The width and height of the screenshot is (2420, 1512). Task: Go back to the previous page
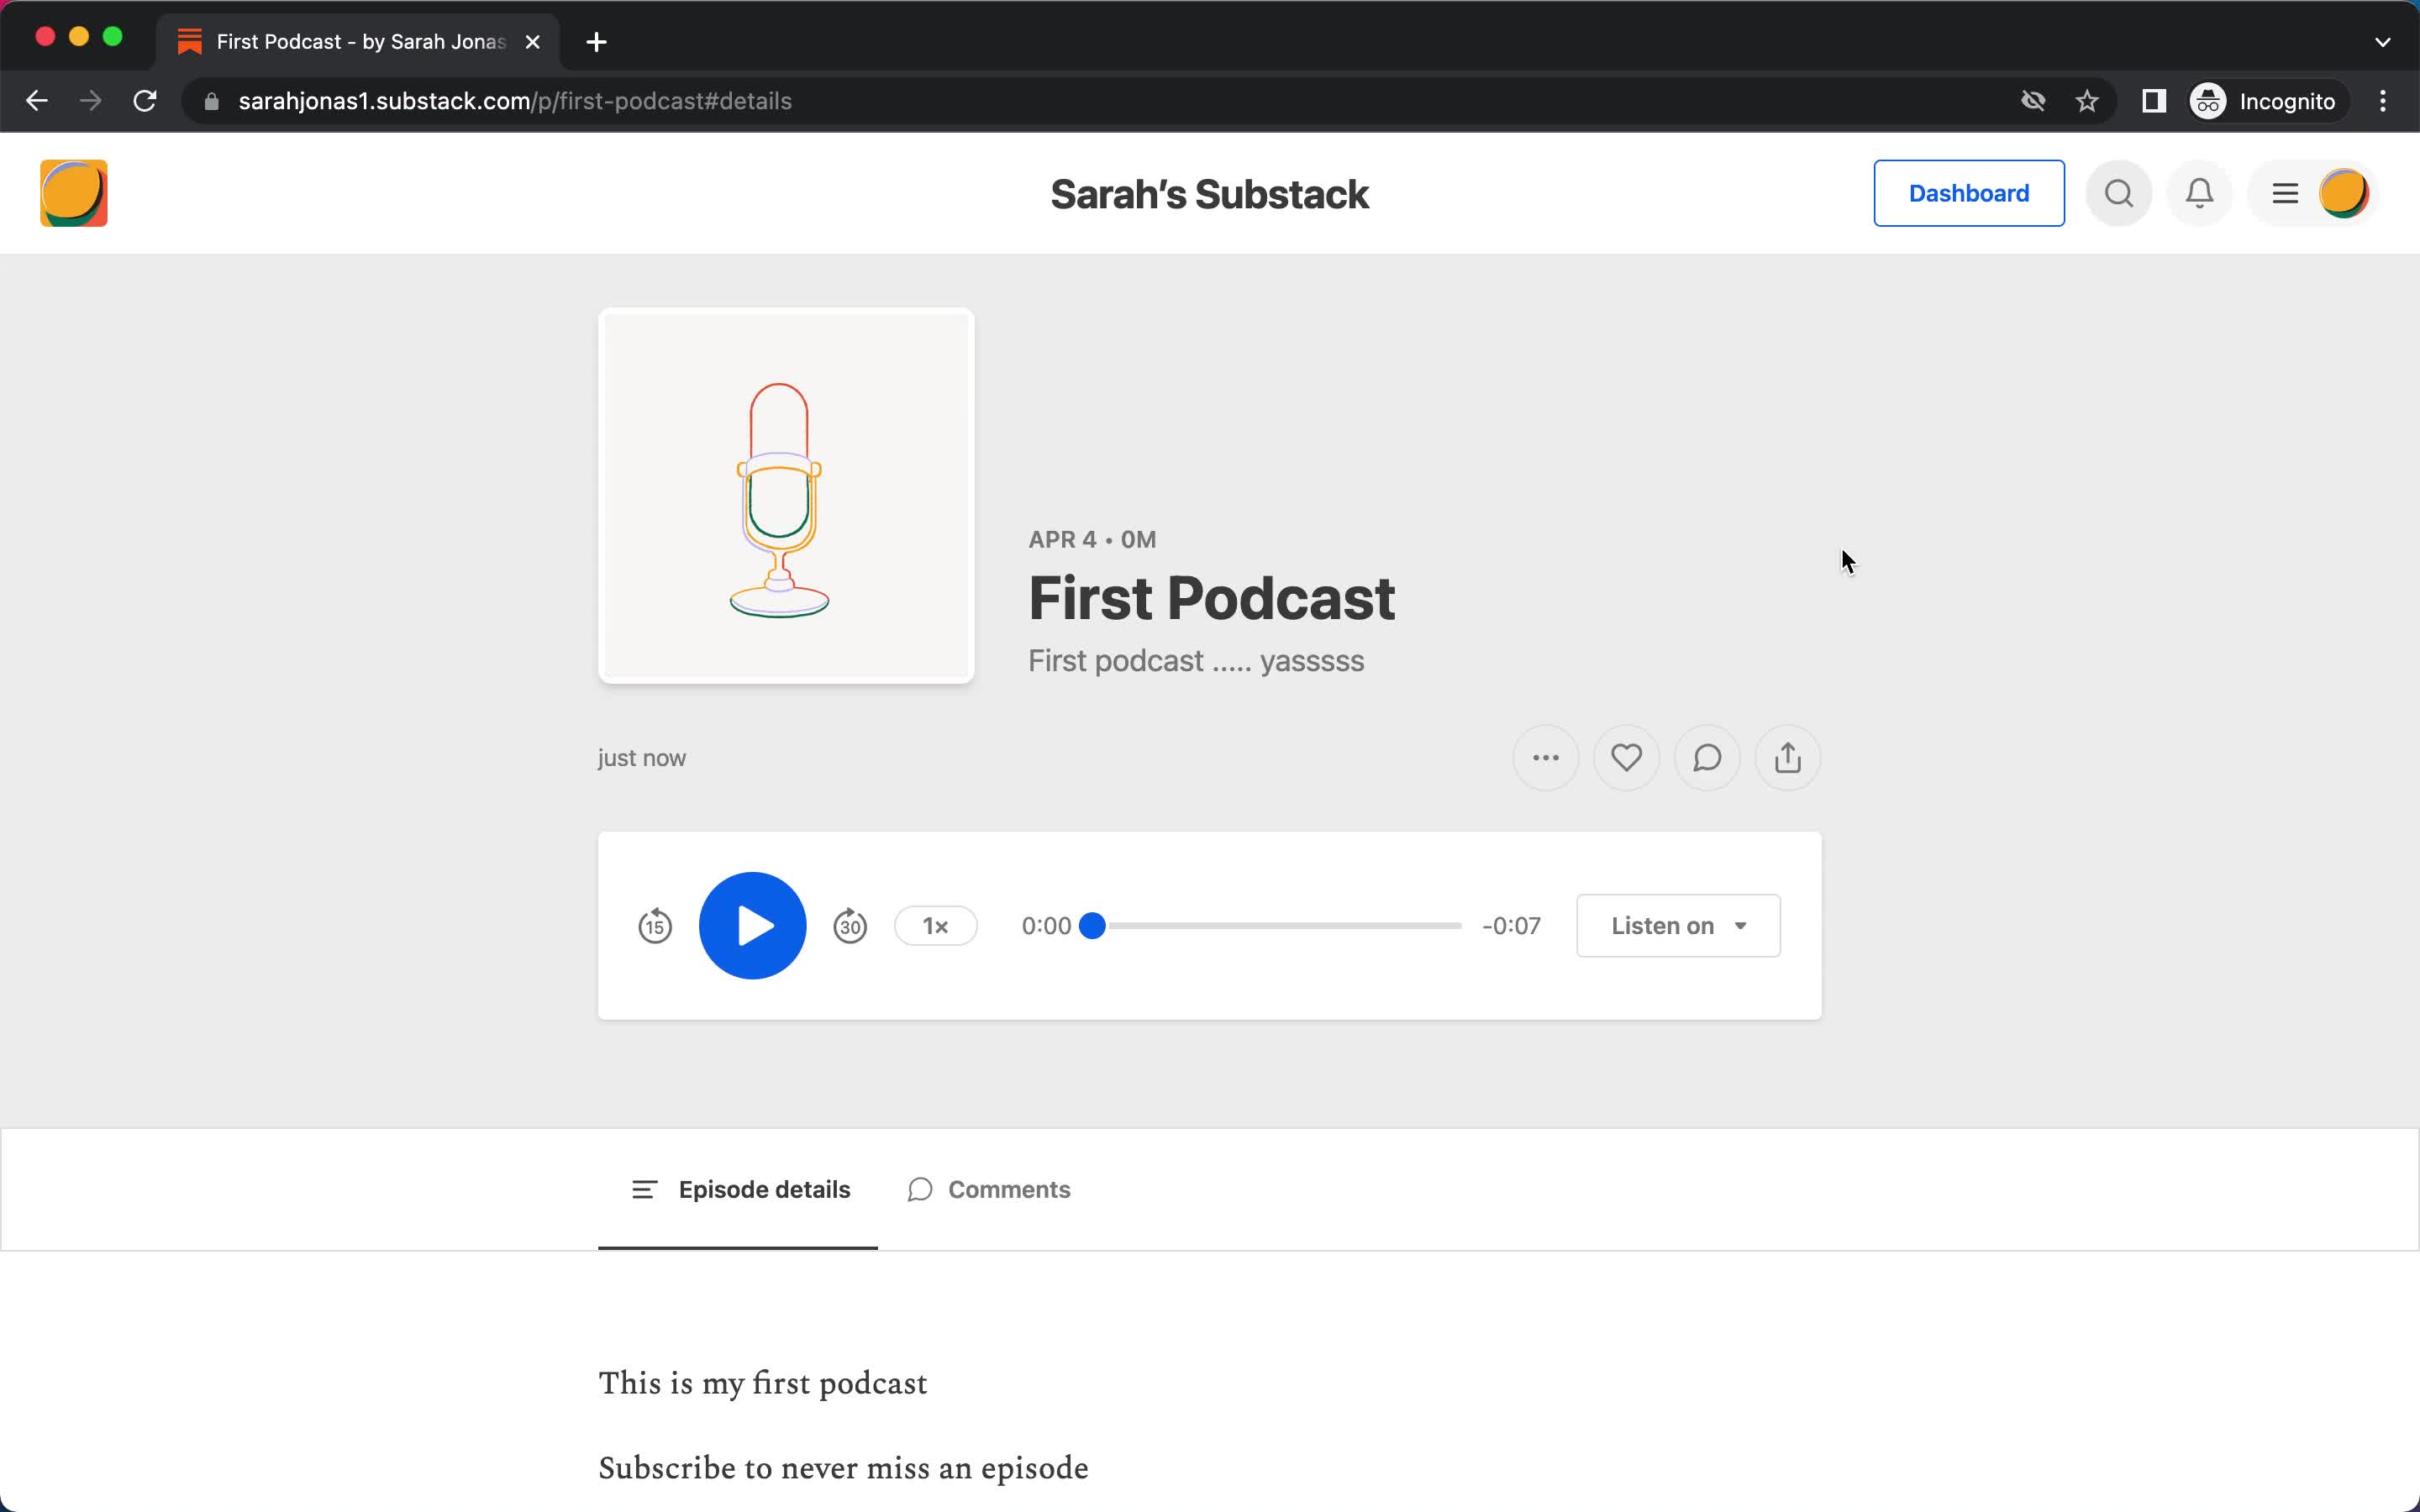click(37, 101)
